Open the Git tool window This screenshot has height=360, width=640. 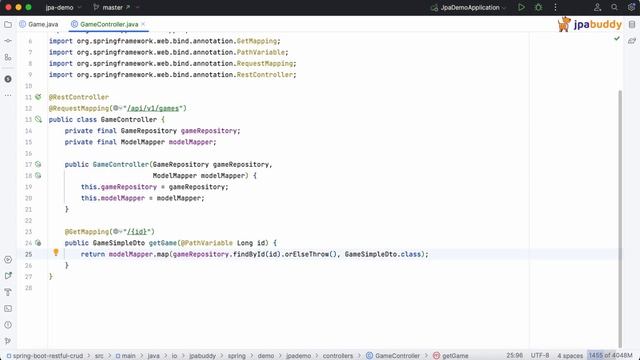[8, 341]
